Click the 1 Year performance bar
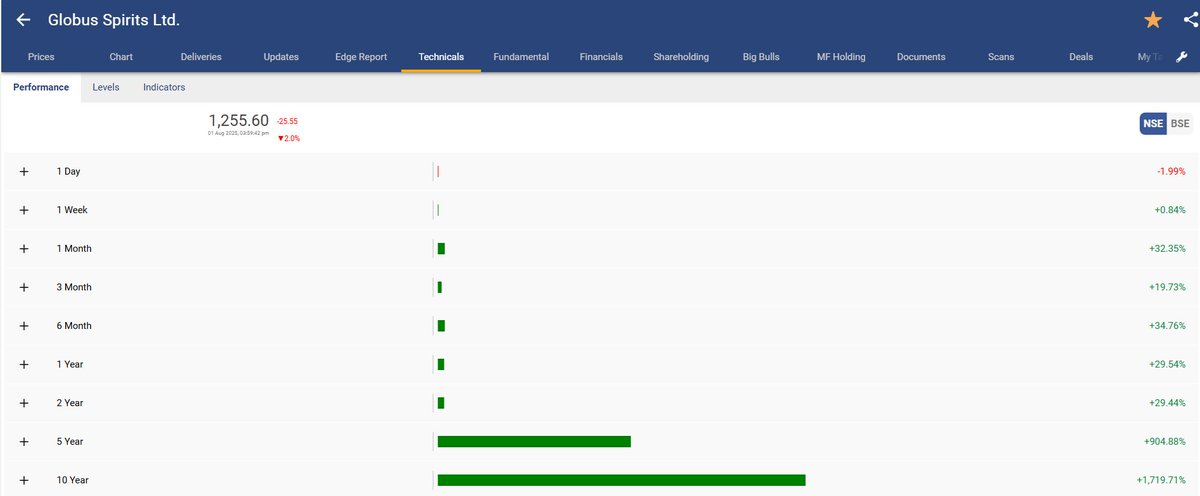 tap(441, 364)
